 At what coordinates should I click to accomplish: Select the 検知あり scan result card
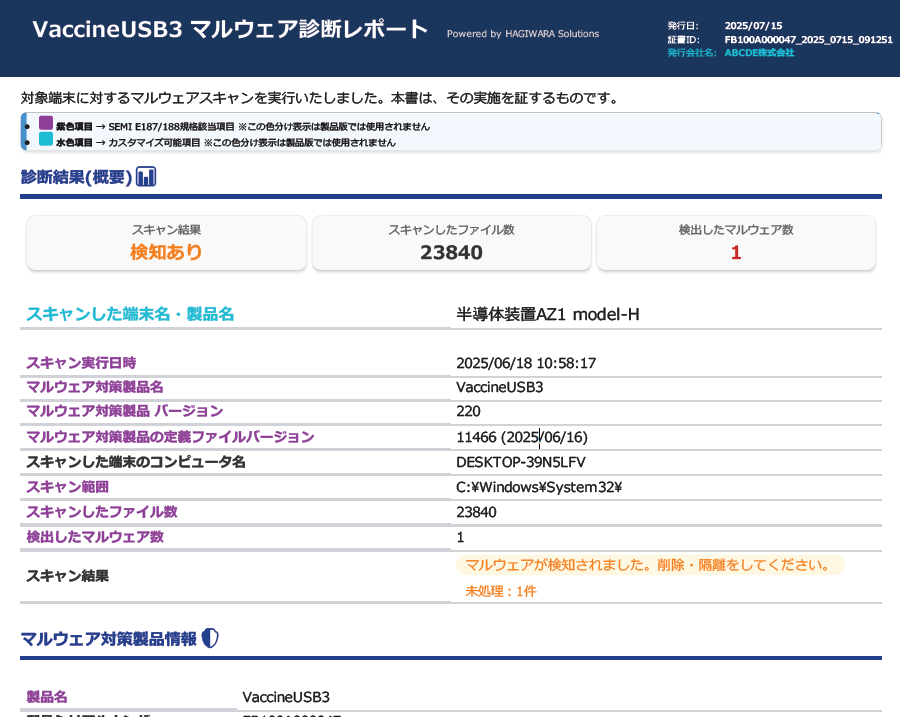pos(166,243)
